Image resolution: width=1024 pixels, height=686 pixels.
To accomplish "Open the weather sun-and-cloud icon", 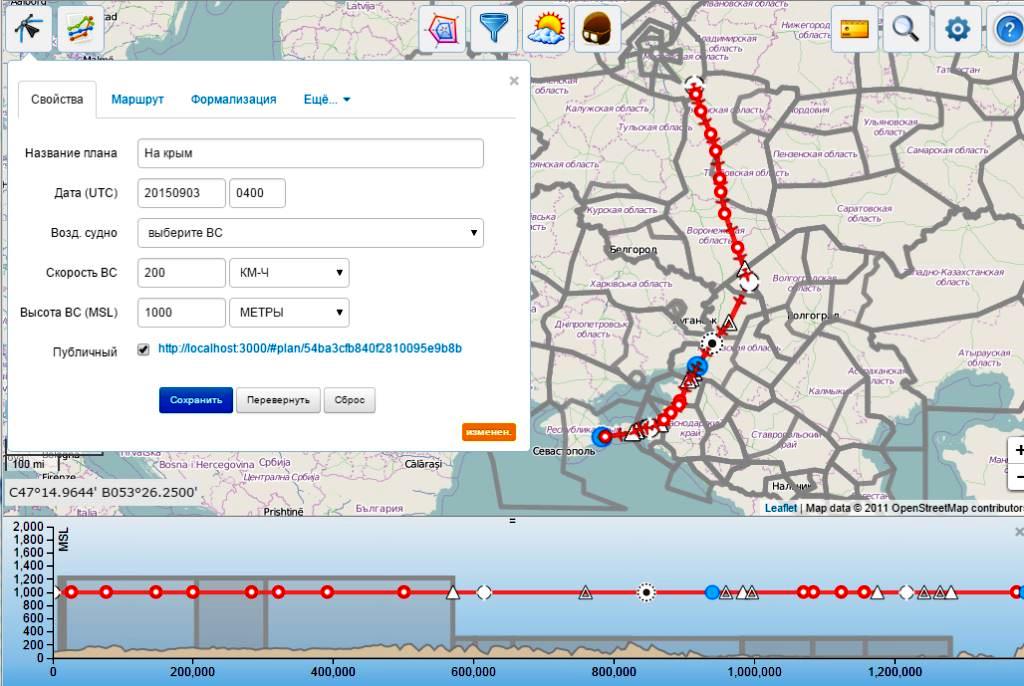I will point(548,29).
